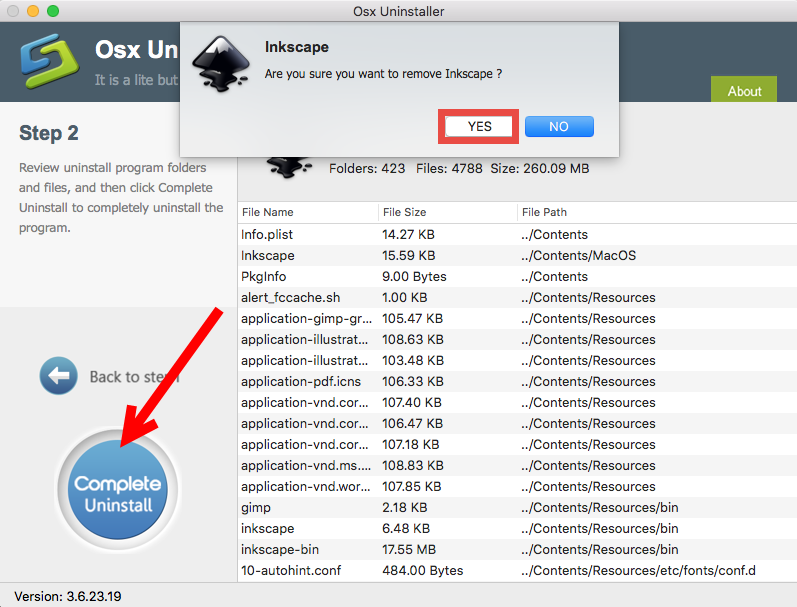Sort by the File Name column header

308,212
